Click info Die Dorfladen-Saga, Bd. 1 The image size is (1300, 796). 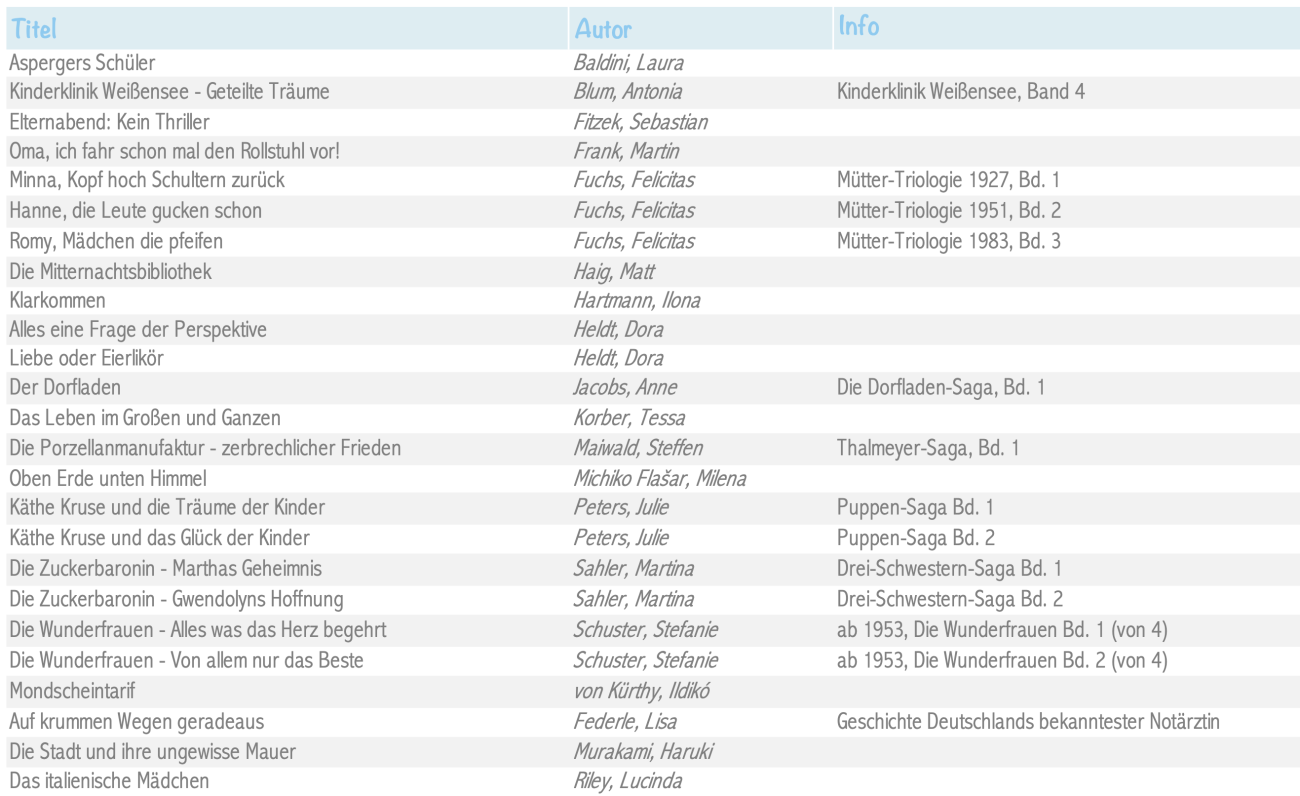pyautogui.click(x=940, y=388)
